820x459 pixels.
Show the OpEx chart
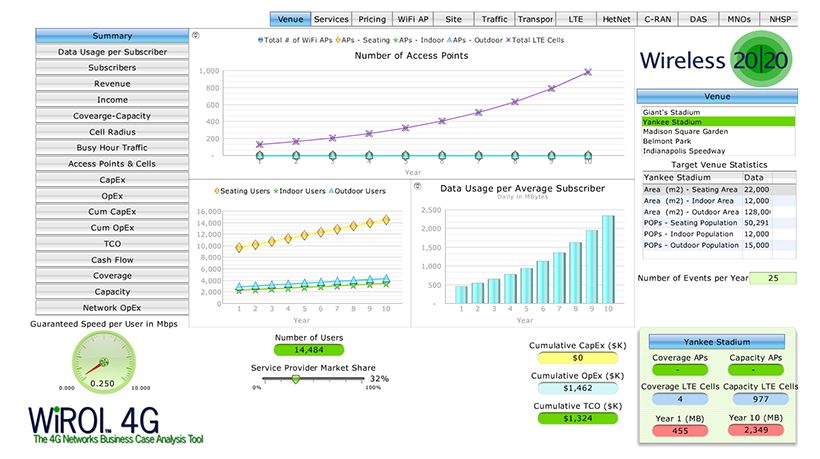tap(112, 196)
